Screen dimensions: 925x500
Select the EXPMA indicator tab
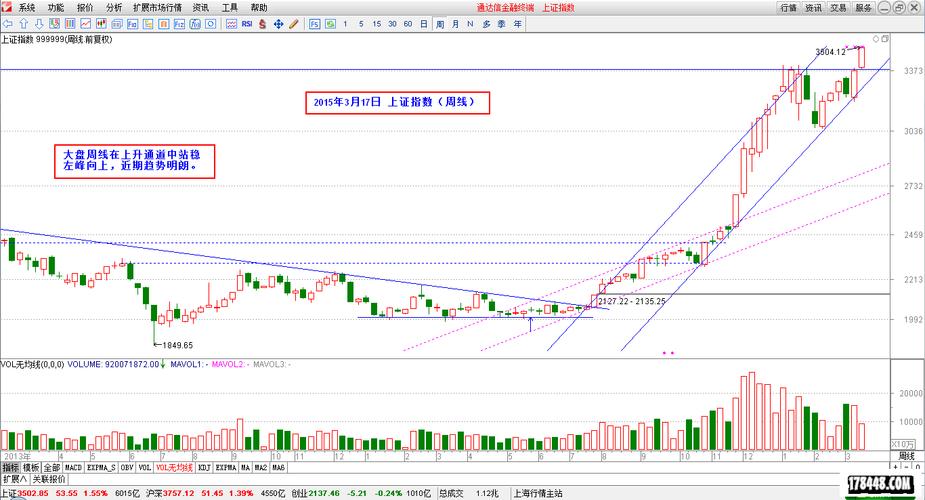pos(225,468)
